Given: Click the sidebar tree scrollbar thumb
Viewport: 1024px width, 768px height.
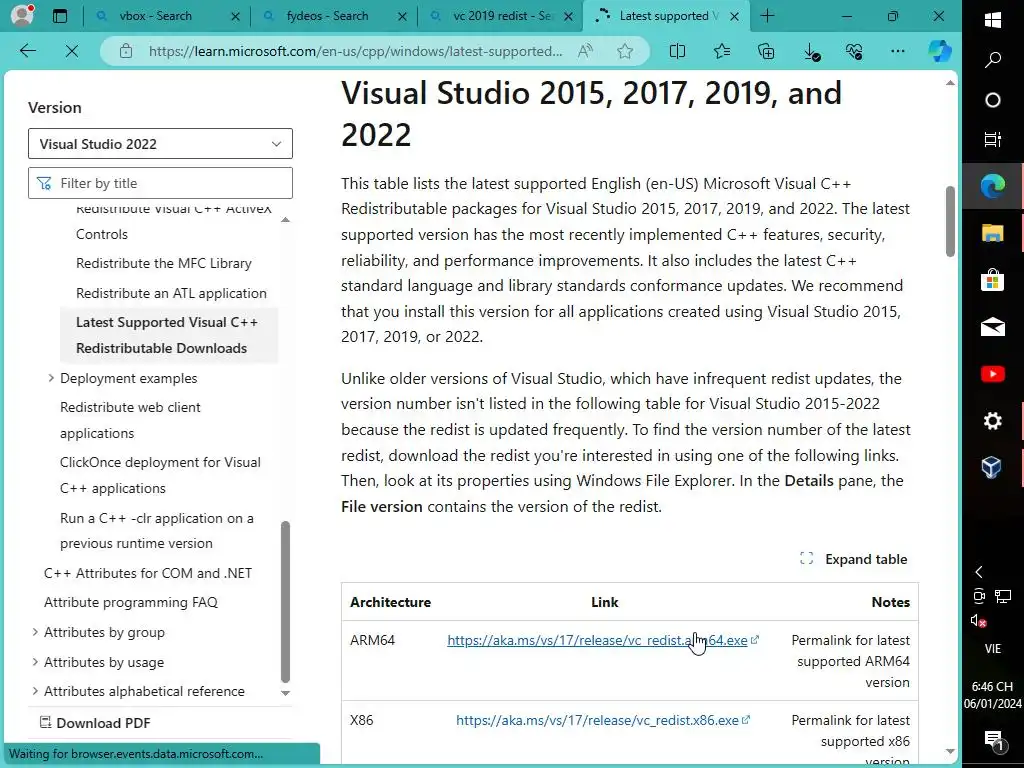Looking at the screenshot, I should (285, 601).
